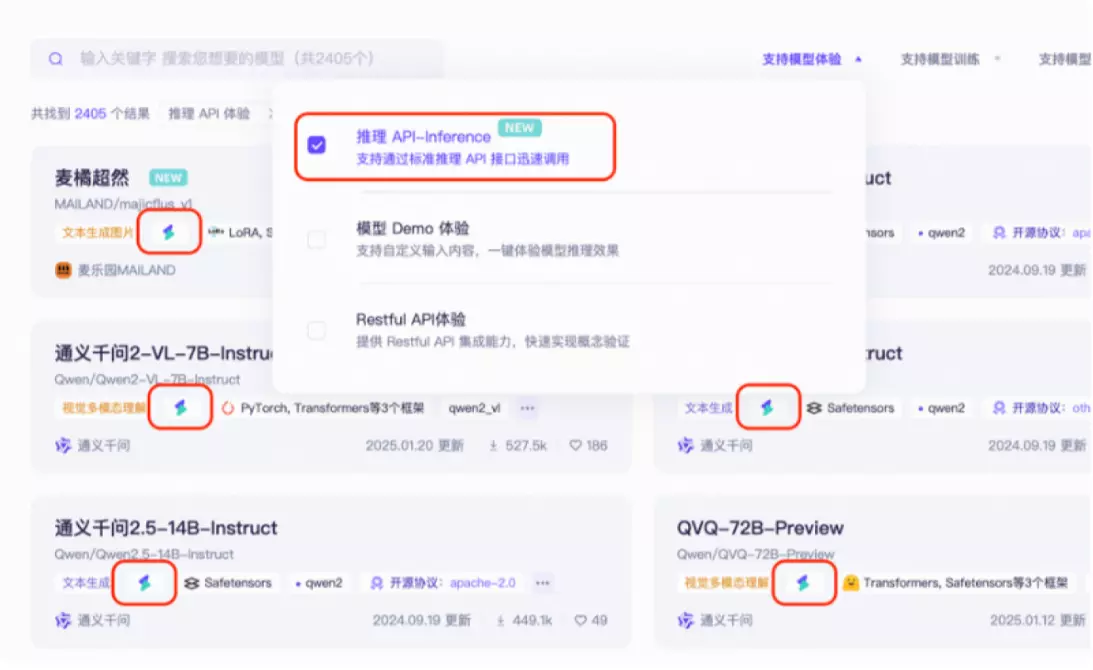
Task: Select the 推理 API-Inference option label
Action: click(x=423, y=137)
